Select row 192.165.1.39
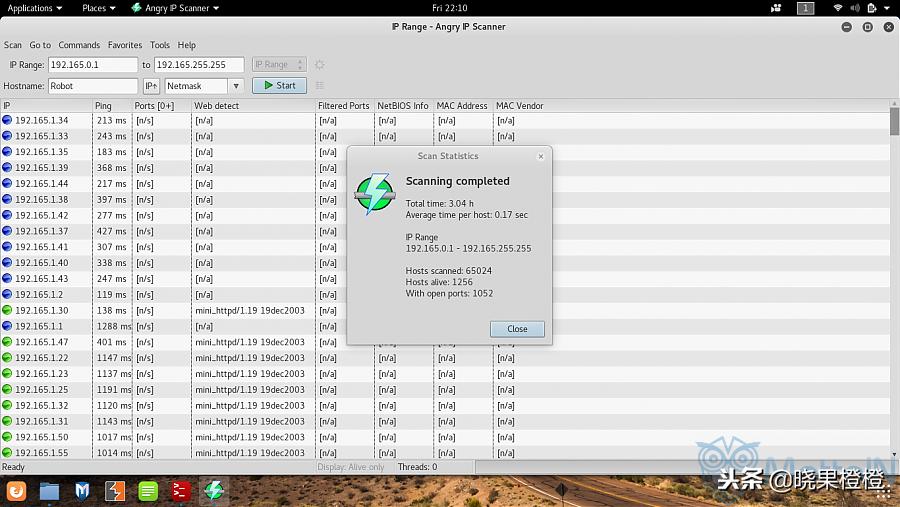 point(445,168)
